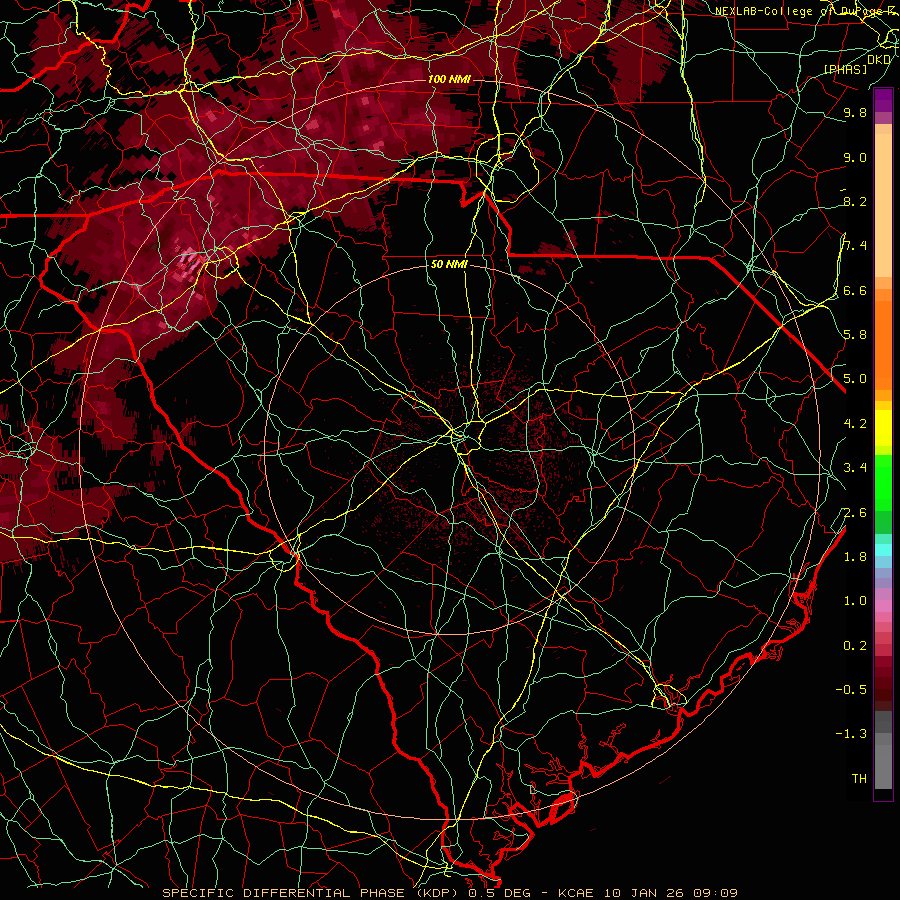This screenshot has height=900, width=900.
Task: Click the 9.8 value on the color scale
Action: point(855,112)
